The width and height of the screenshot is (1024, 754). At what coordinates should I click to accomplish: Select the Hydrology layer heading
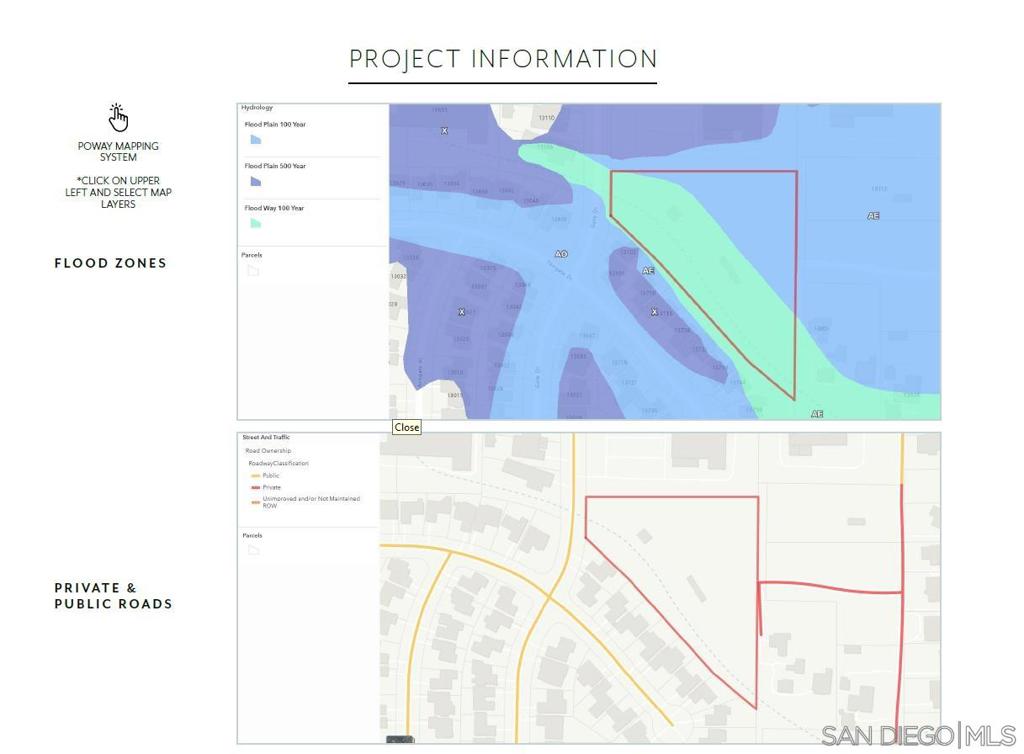[257, 108]
